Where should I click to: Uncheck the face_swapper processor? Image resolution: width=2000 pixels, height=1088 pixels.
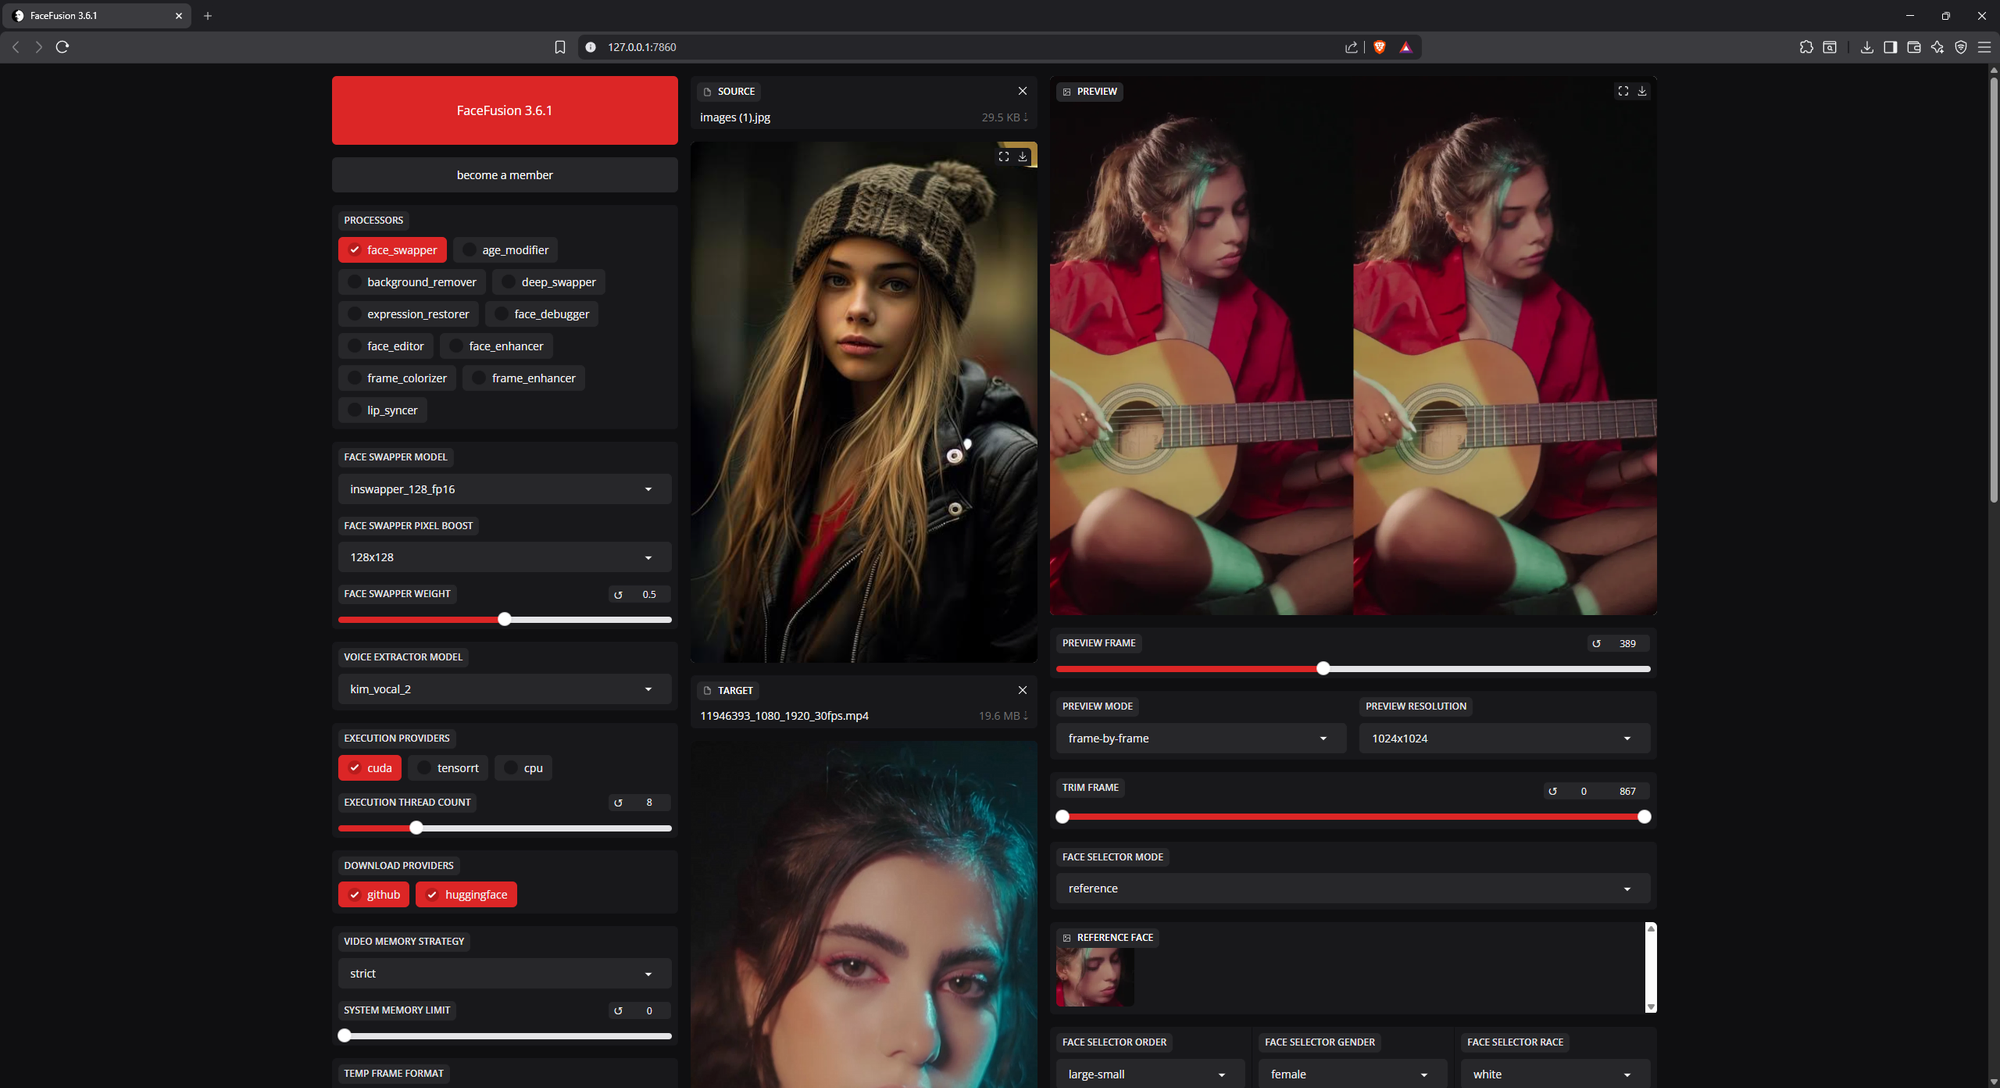[392, 250]
